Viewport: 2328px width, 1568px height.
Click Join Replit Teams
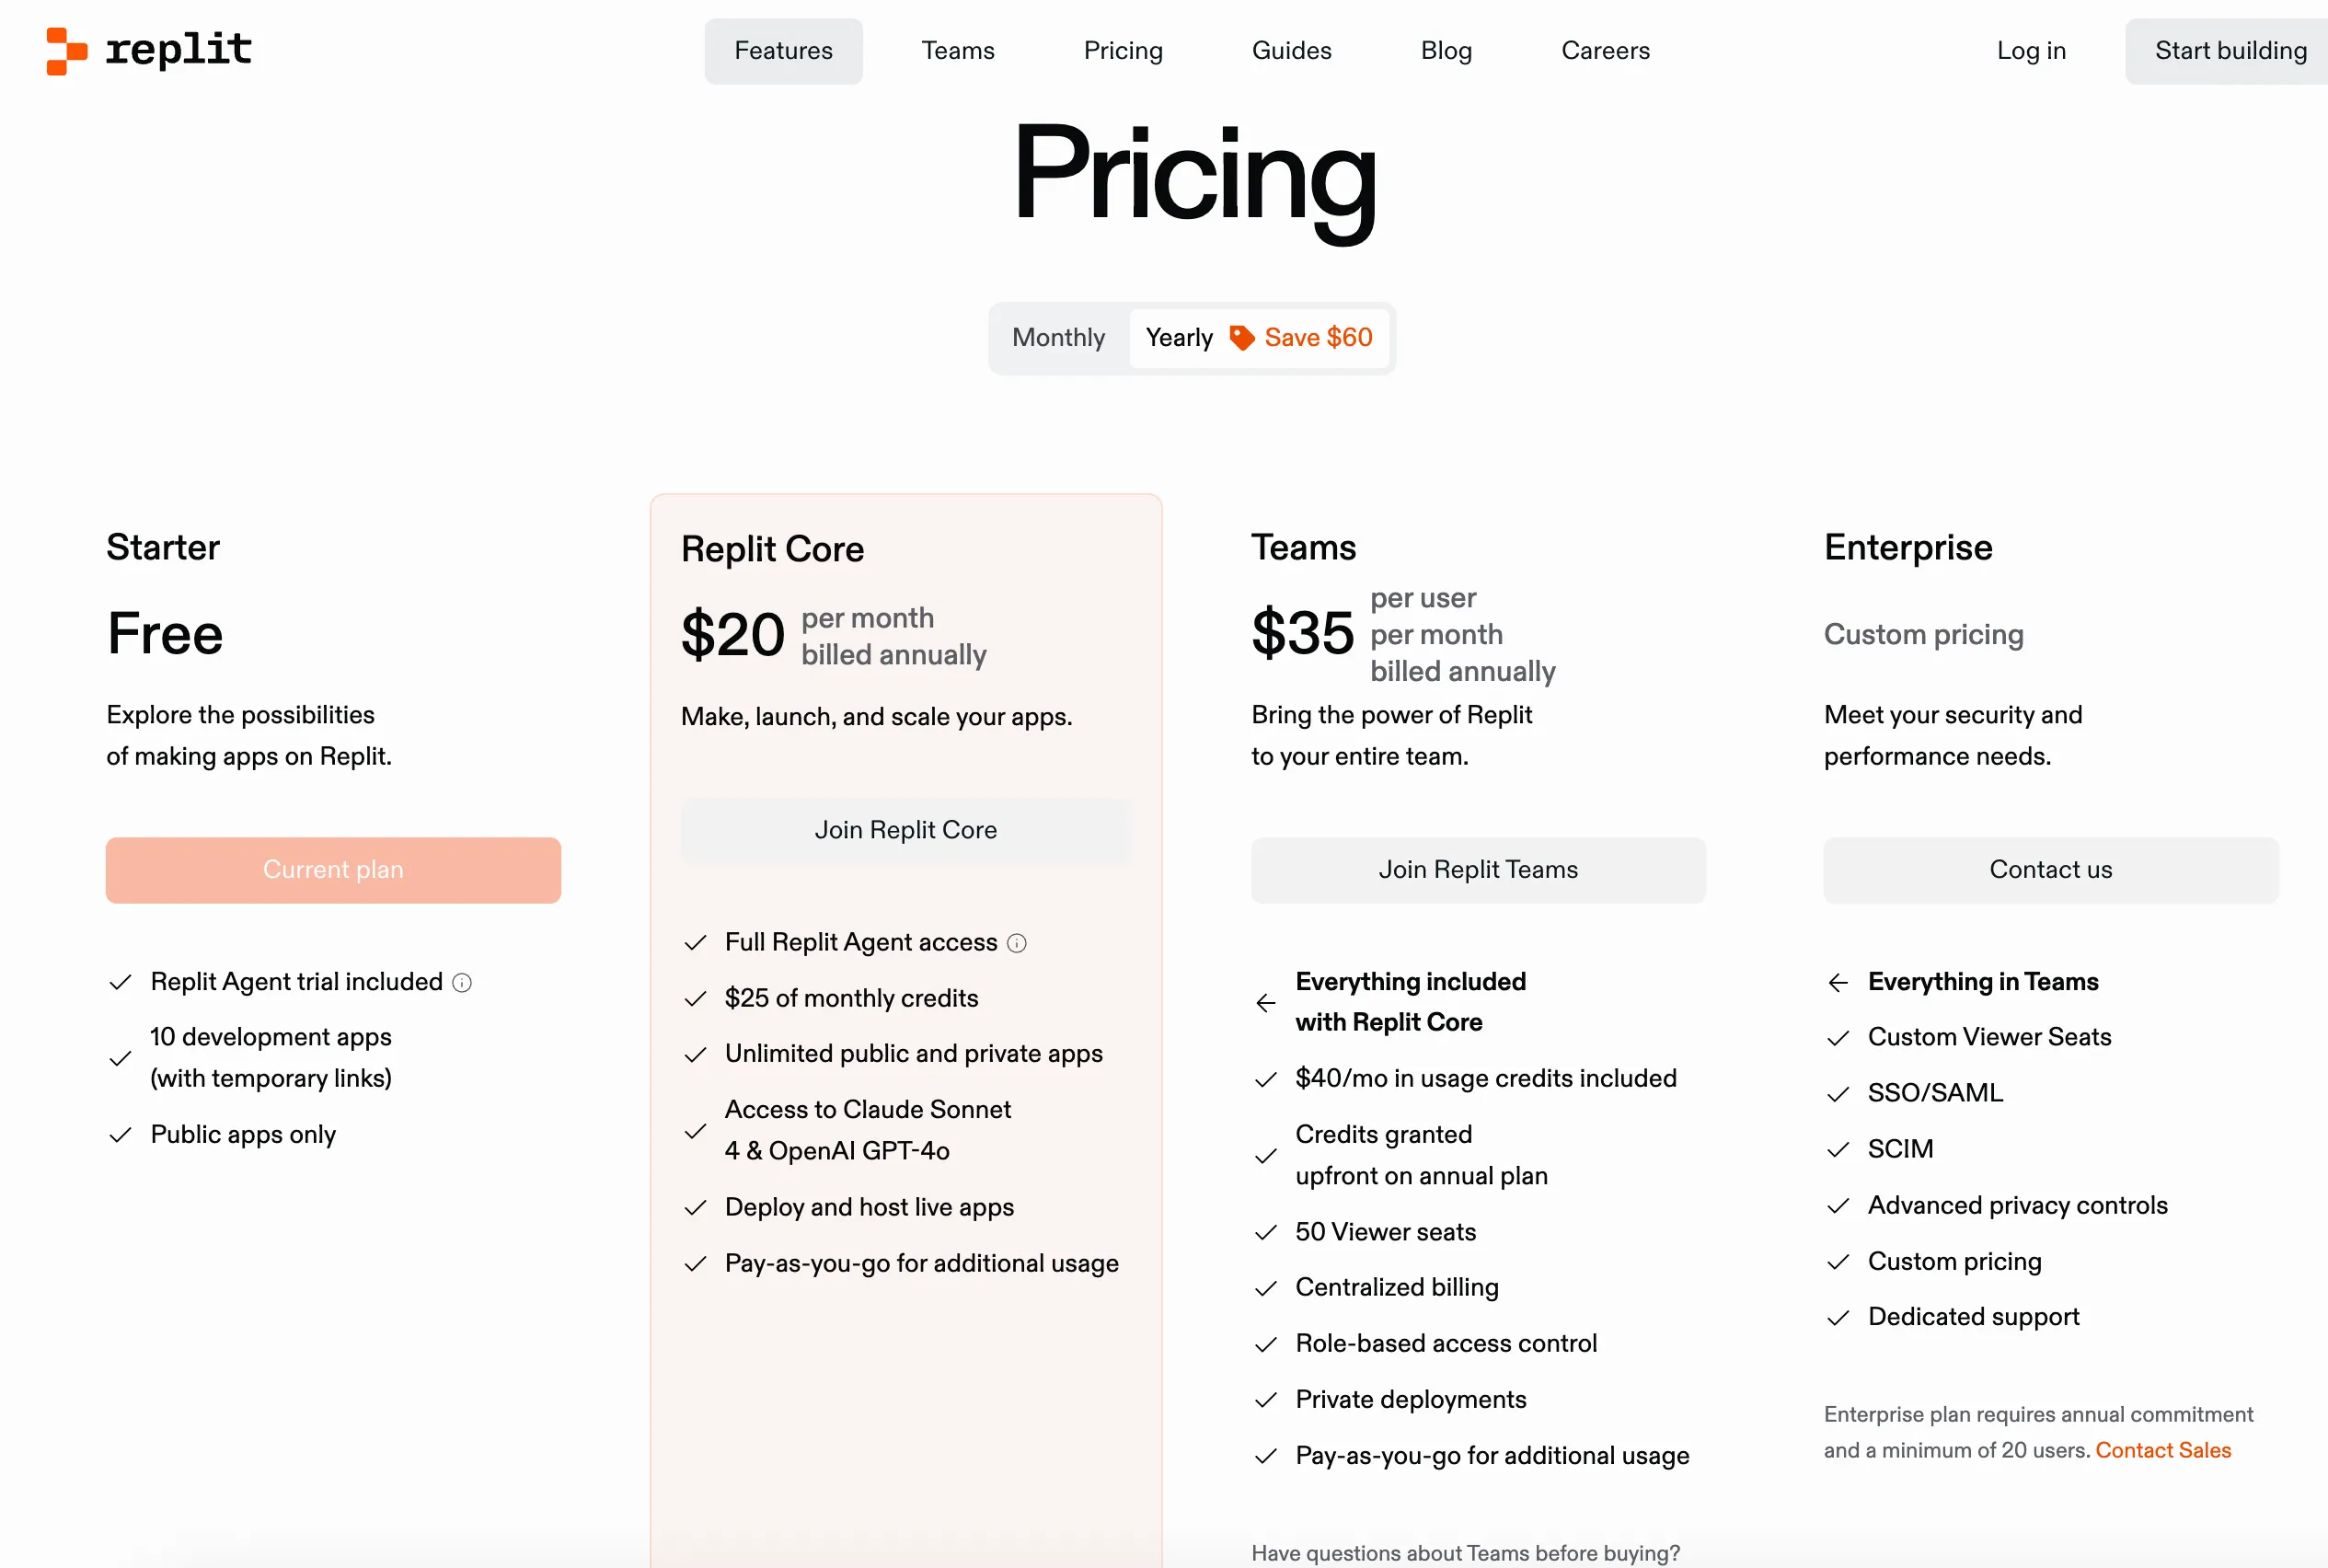[x=1477, y=869]
